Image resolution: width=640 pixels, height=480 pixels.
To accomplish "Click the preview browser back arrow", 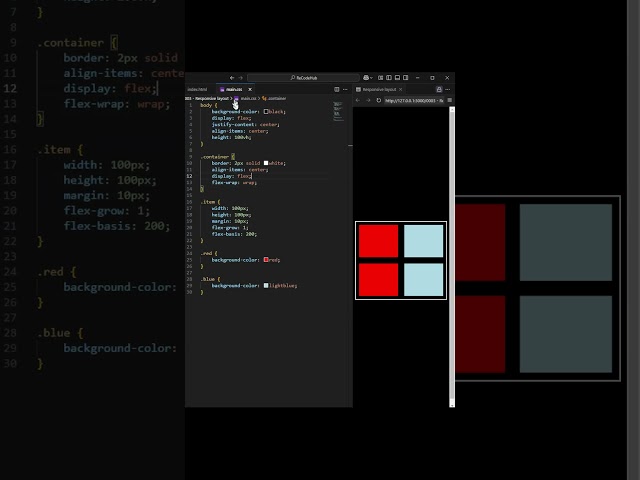I will click(x=358, y=100).
